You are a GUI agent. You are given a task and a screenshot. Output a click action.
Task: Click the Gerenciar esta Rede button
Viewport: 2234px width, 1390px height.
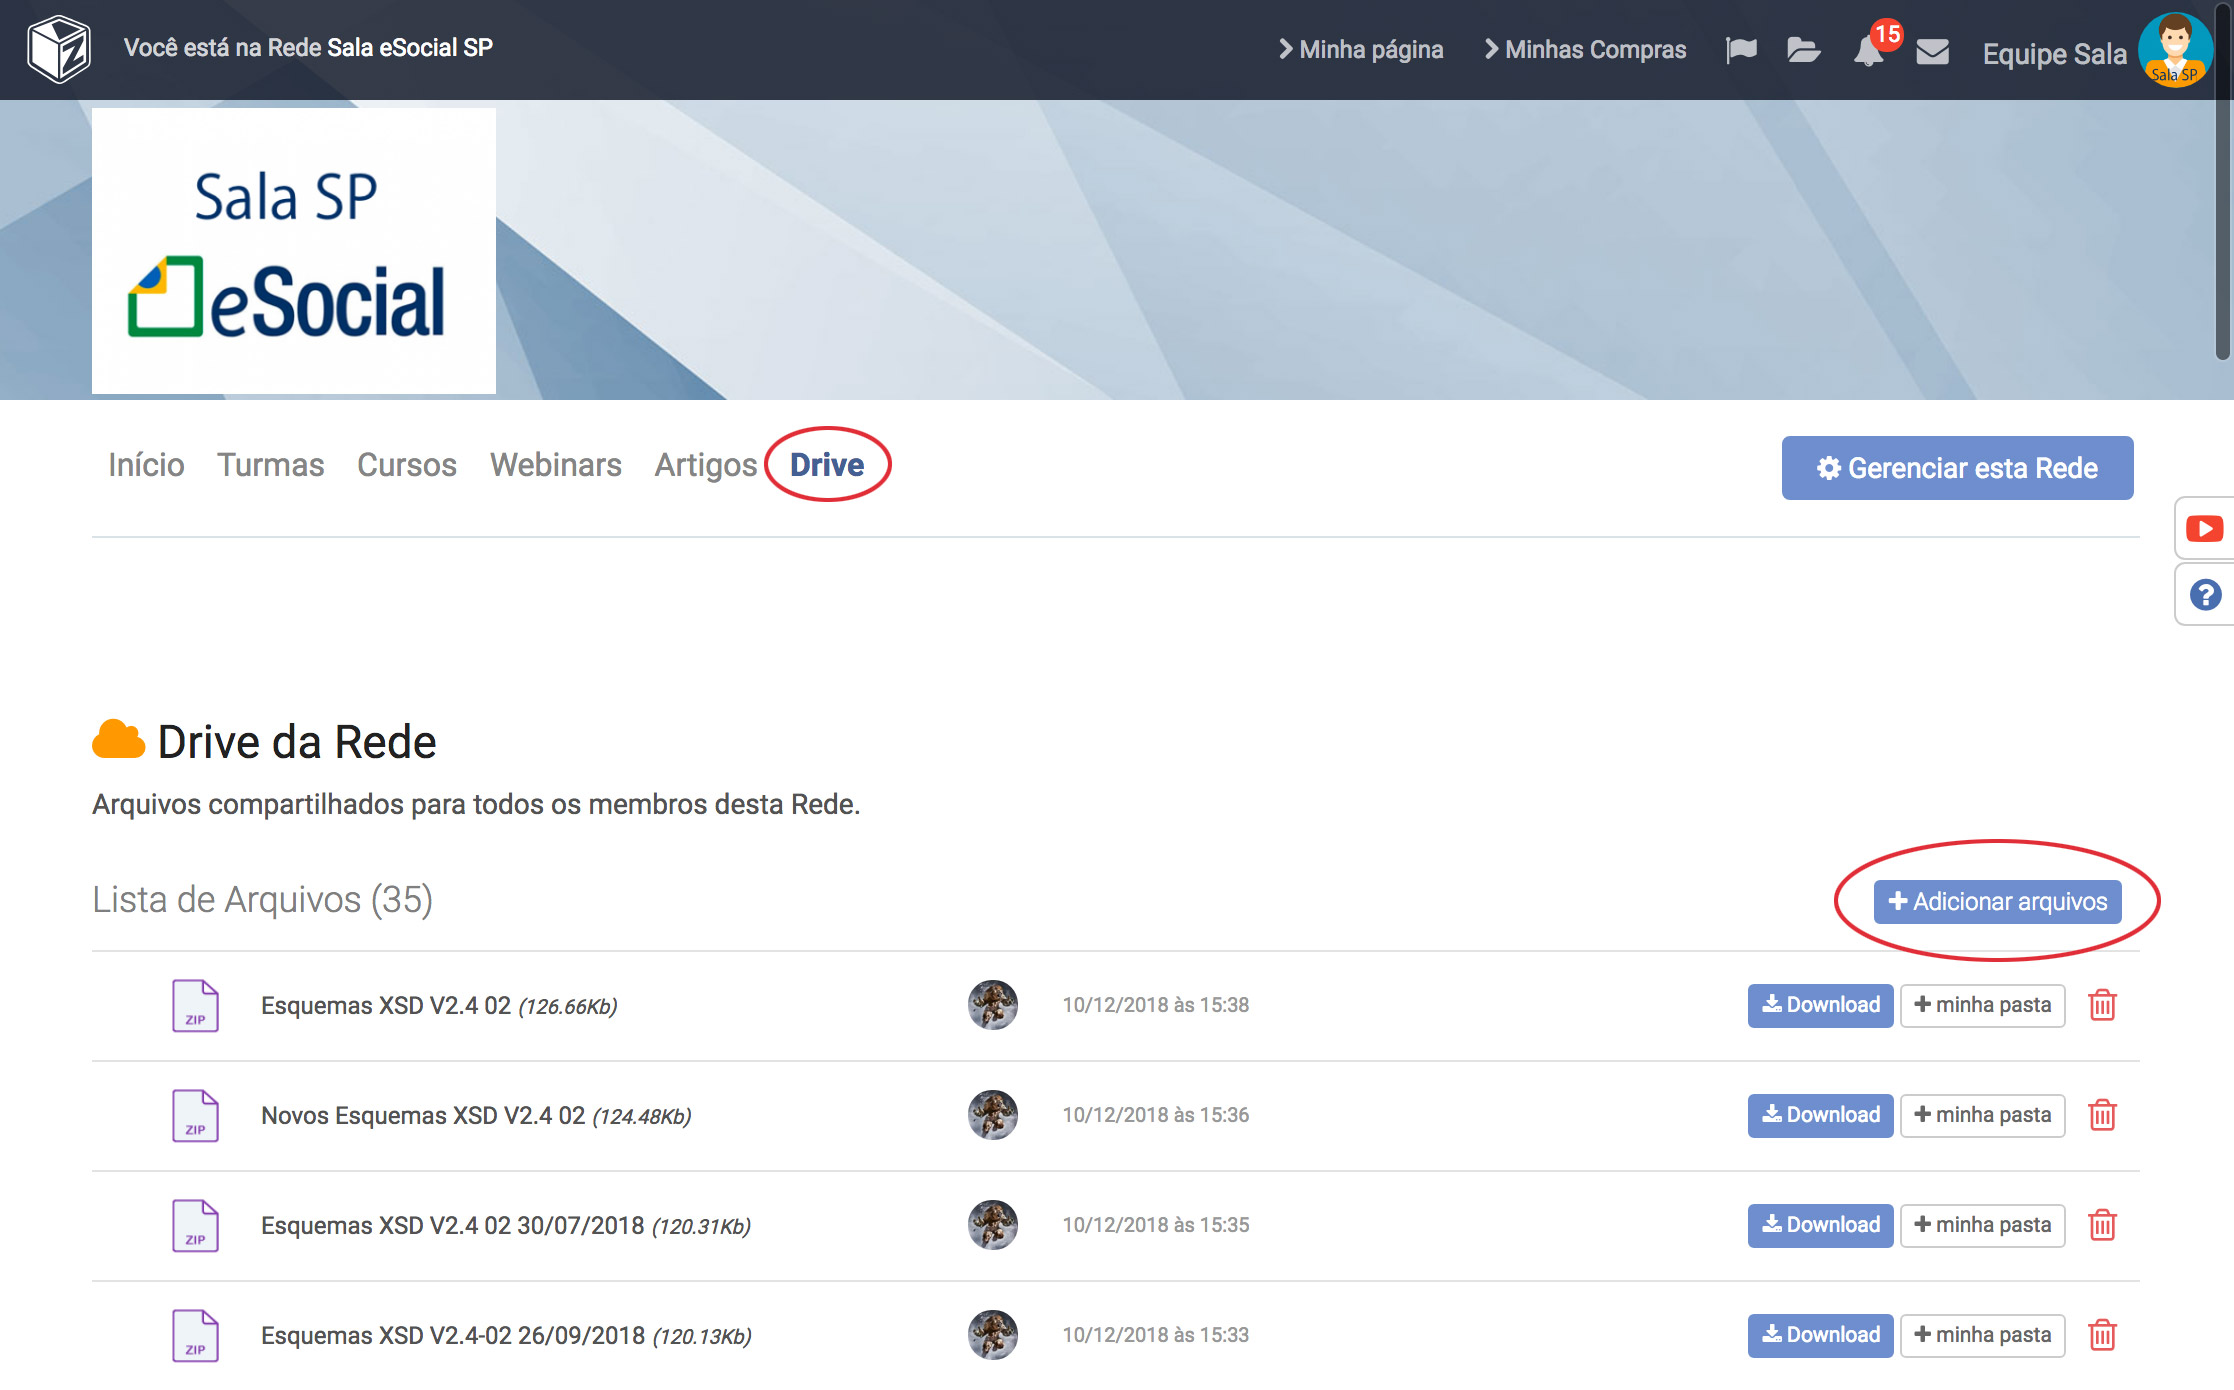click(1957, 468)
